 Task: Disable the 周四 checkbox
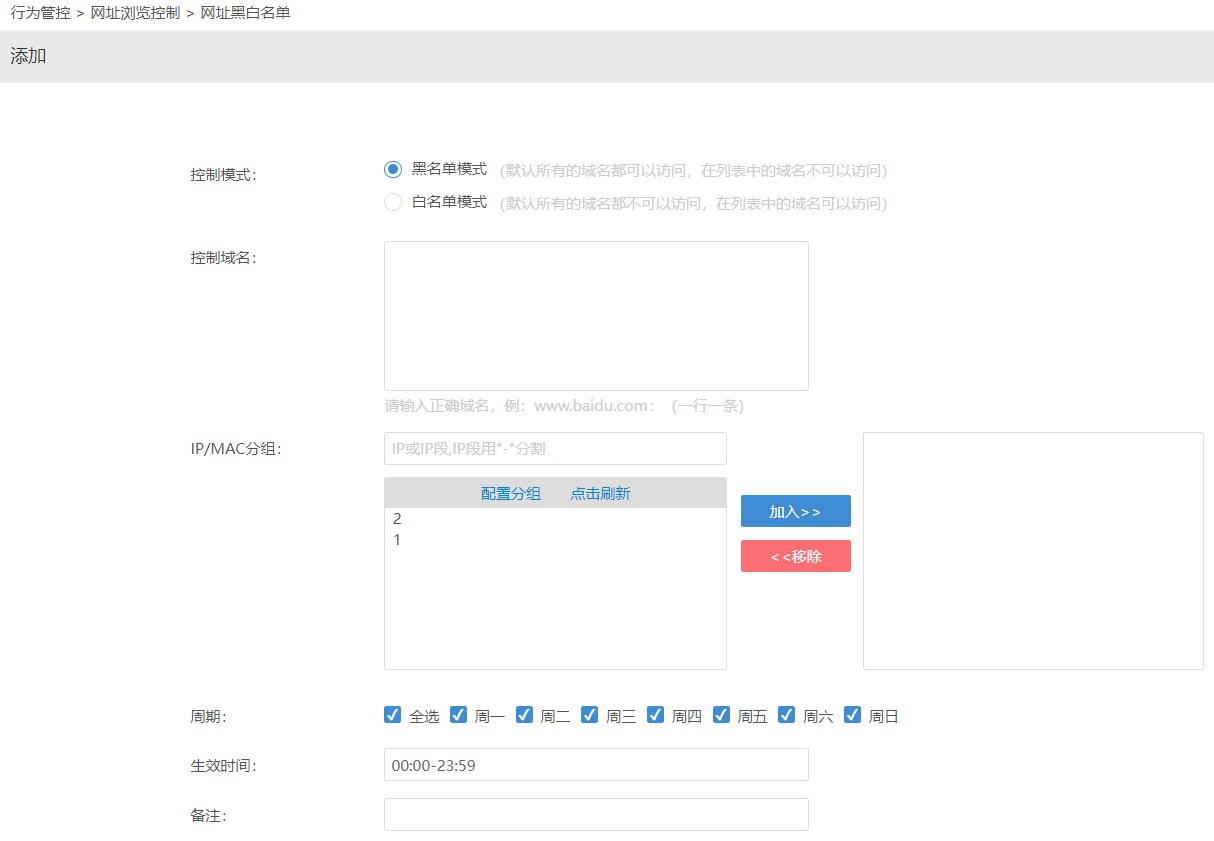click(x=656, y=715)
